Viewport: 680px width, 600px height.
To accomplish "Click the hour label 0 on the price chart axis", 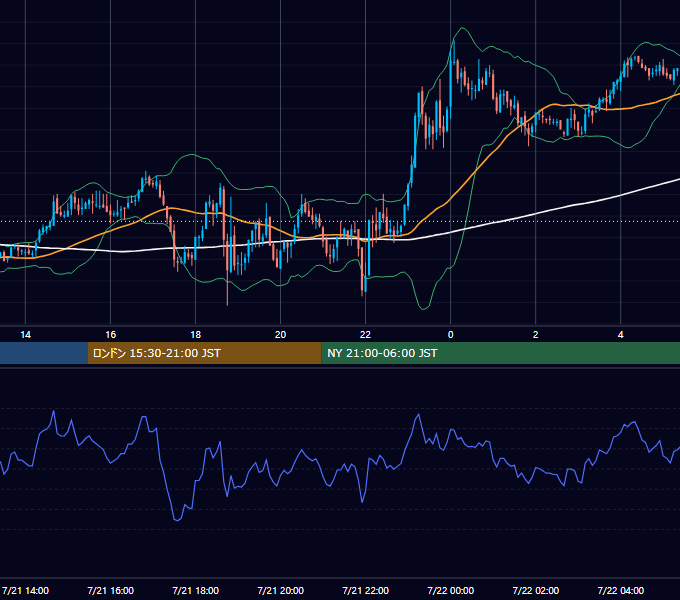I will (451, 335).
